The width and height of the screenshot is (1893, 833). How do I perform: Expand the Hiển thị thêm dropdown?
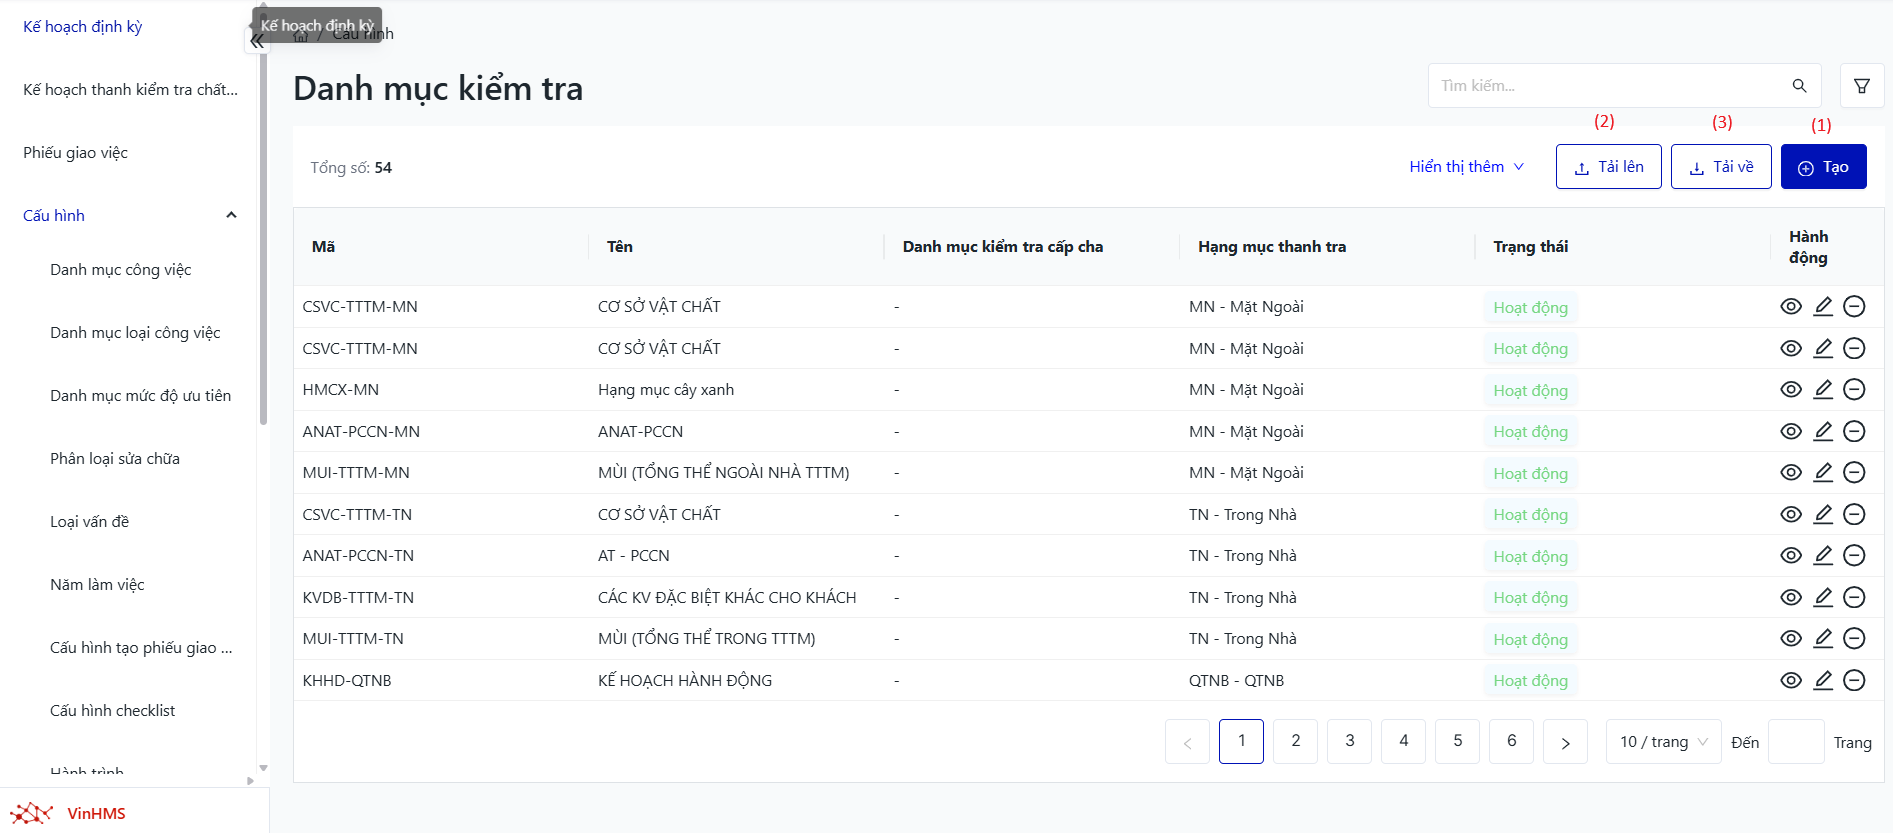(1466, 167)
